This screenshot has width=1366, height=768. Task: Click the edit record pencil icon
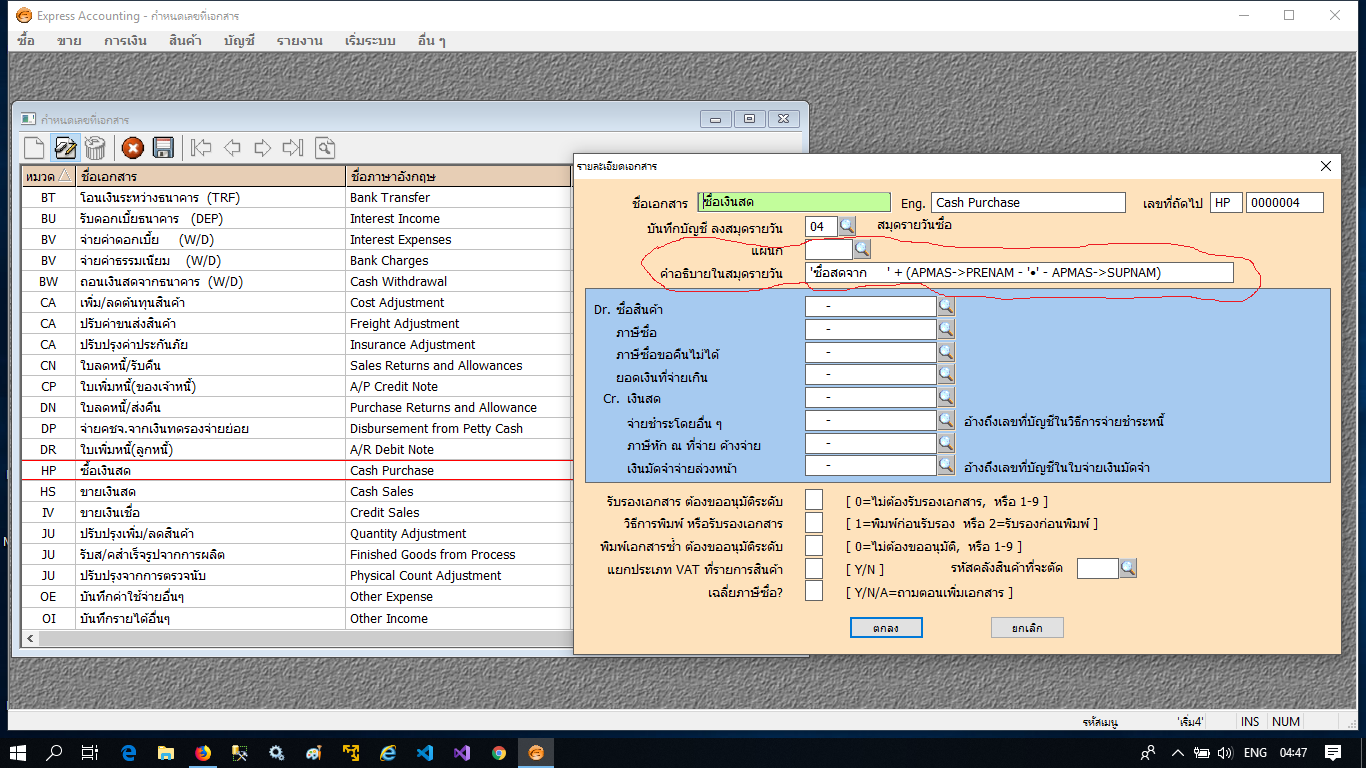point(65,148)
